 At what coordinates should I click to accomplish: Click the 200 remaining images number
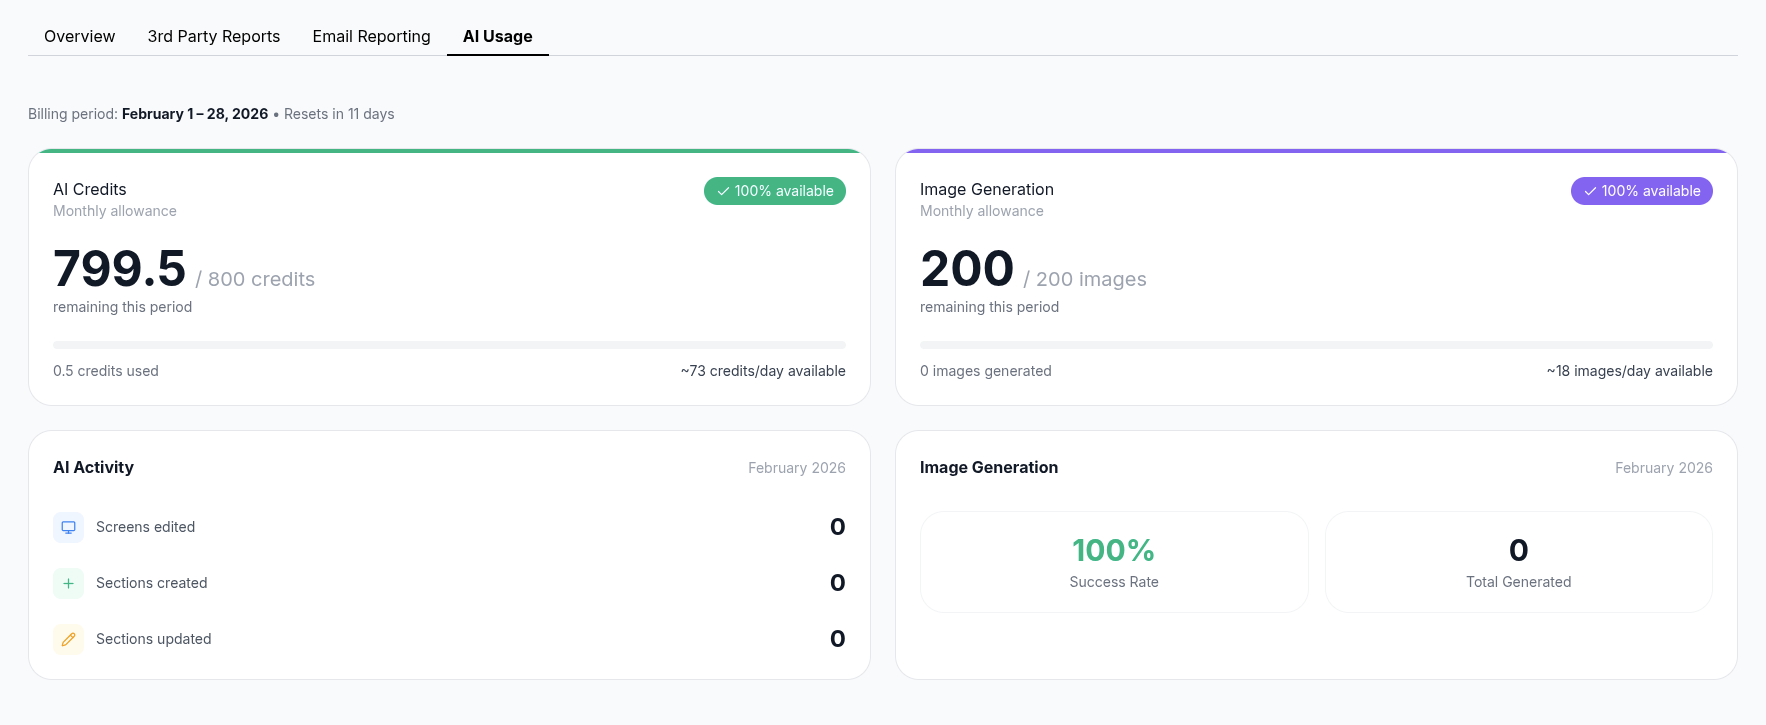pos(967,269)
